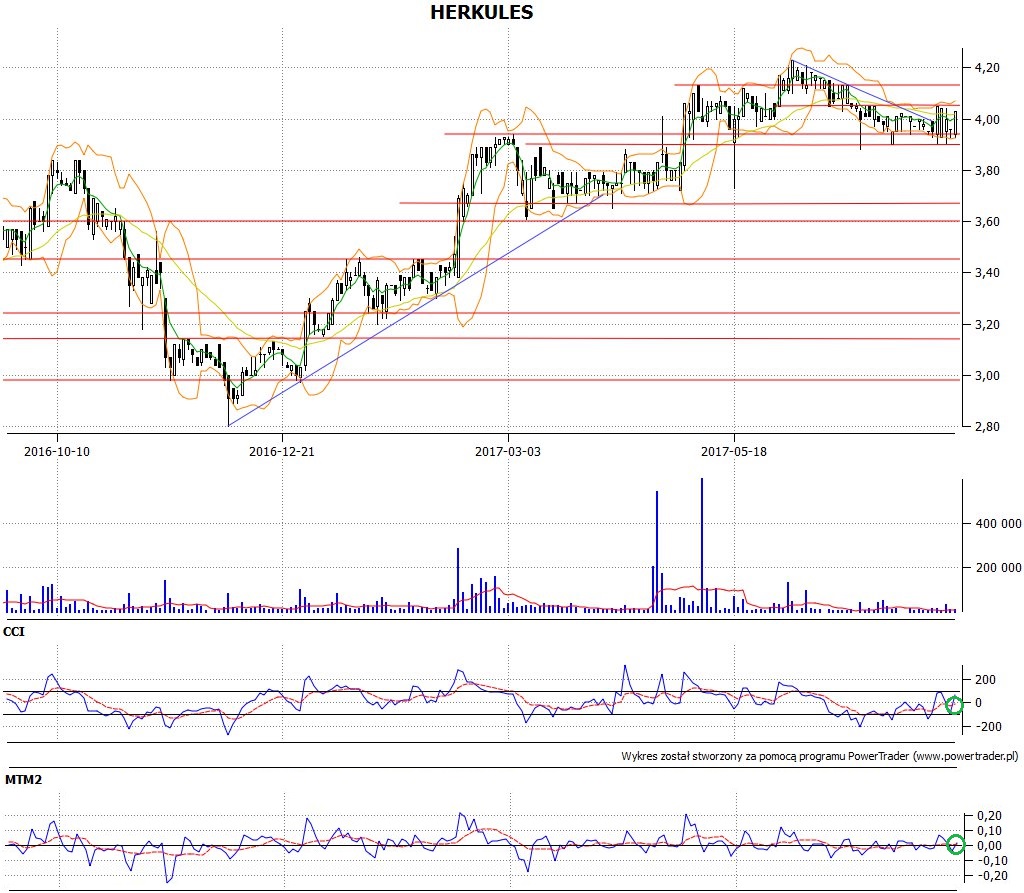
Task: Click the 3,00 price axis label
Action: pos(987,375)
